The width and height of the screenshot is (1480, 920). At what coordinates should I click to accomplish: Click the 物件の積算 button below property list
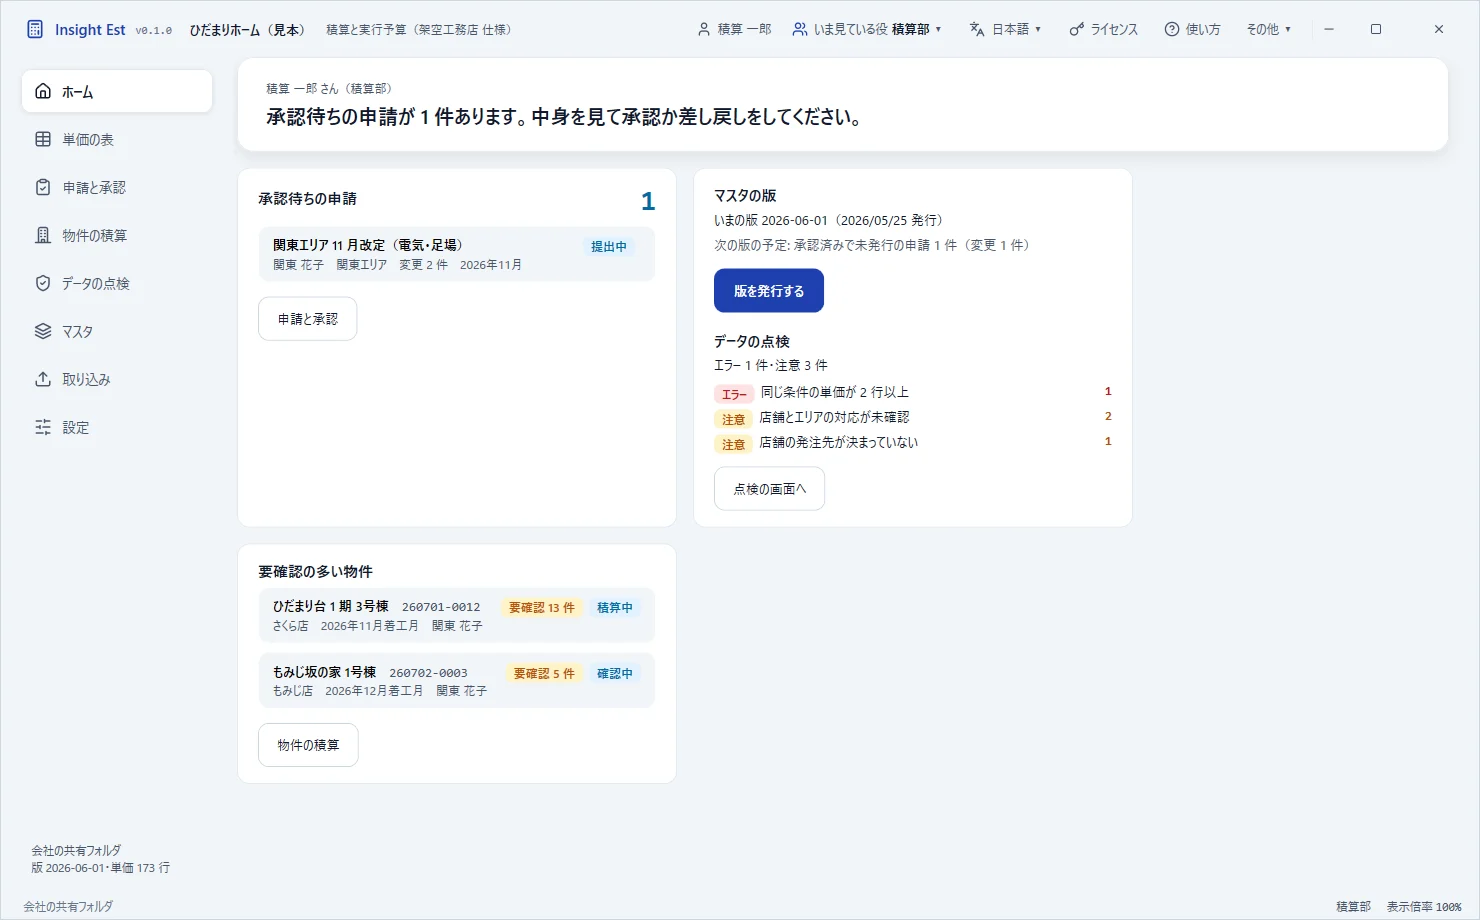(308, 745)
